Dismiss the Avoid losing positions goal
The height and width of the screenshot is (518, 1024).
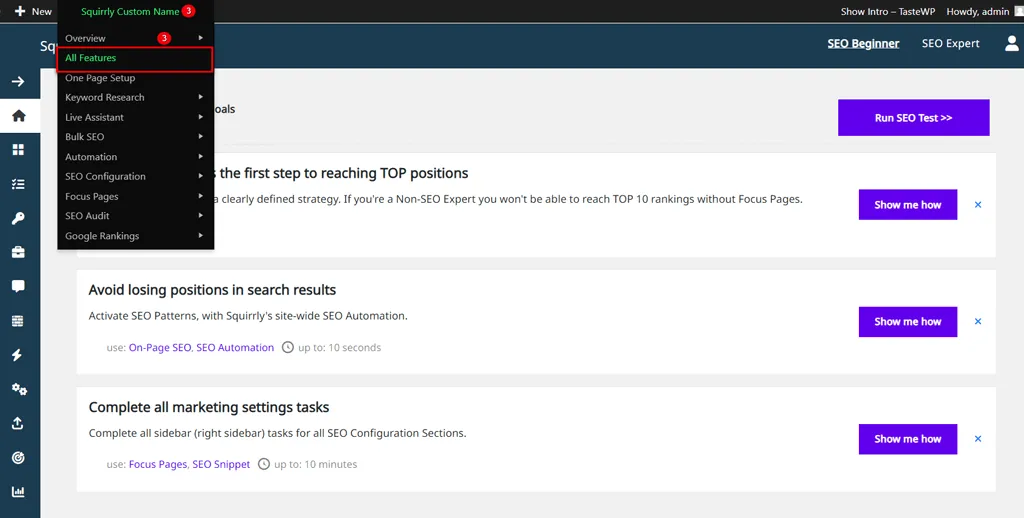[978, 321]
